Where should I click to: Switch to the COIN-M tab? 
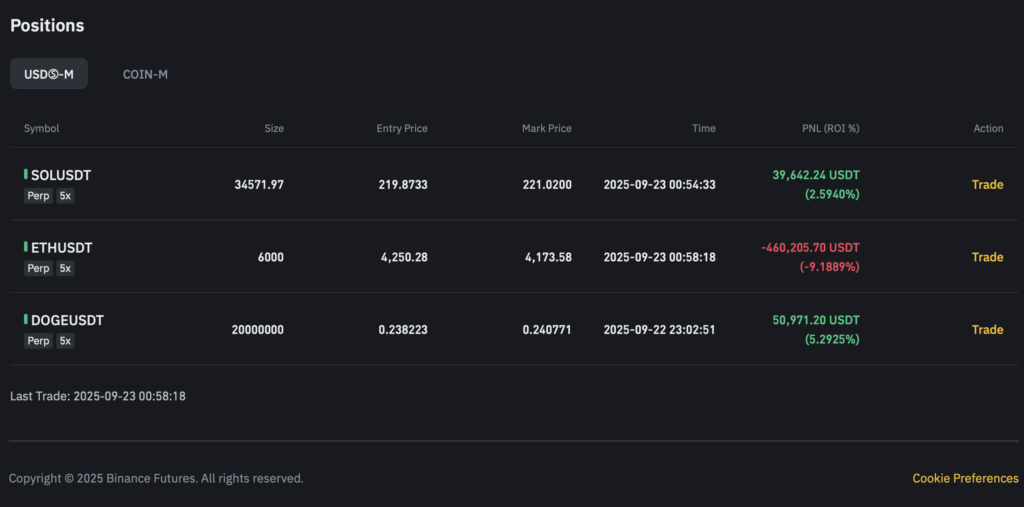[x=145, y=74]
